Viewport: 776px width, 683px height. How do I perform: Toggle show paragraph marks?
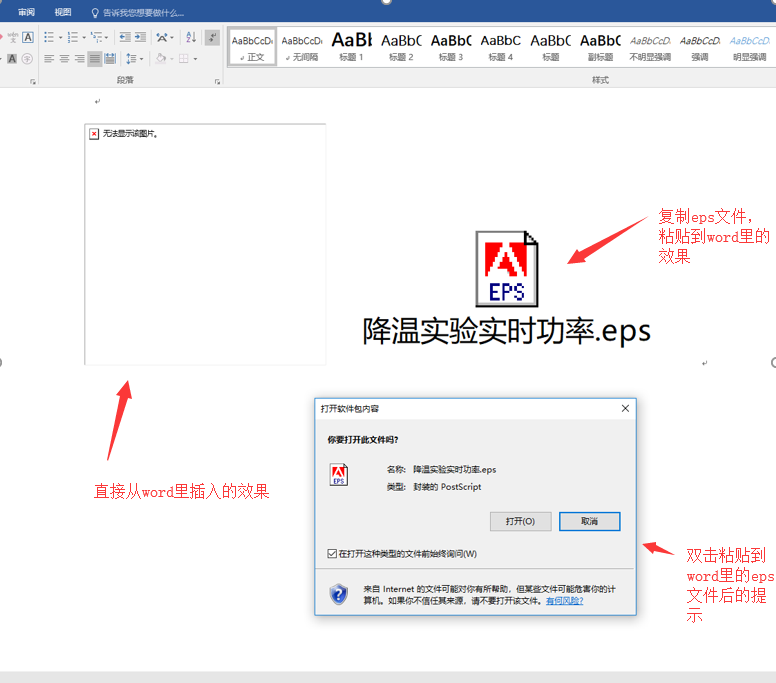(x=212, y=37)
